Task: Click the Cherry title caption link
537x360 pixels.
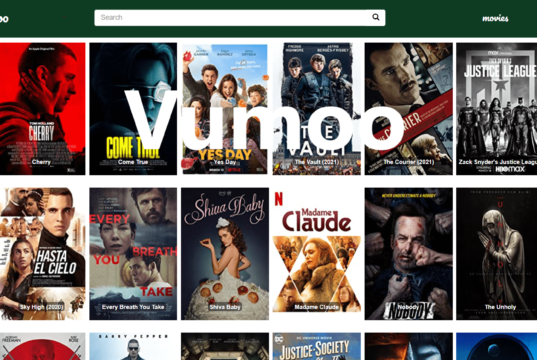Action: click(41, 162)
